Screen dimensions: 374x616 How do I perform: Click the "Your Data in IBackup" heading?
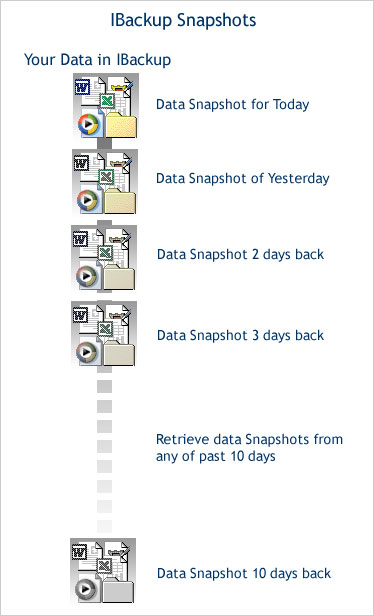pyautogui.click(x=97, y=60)
